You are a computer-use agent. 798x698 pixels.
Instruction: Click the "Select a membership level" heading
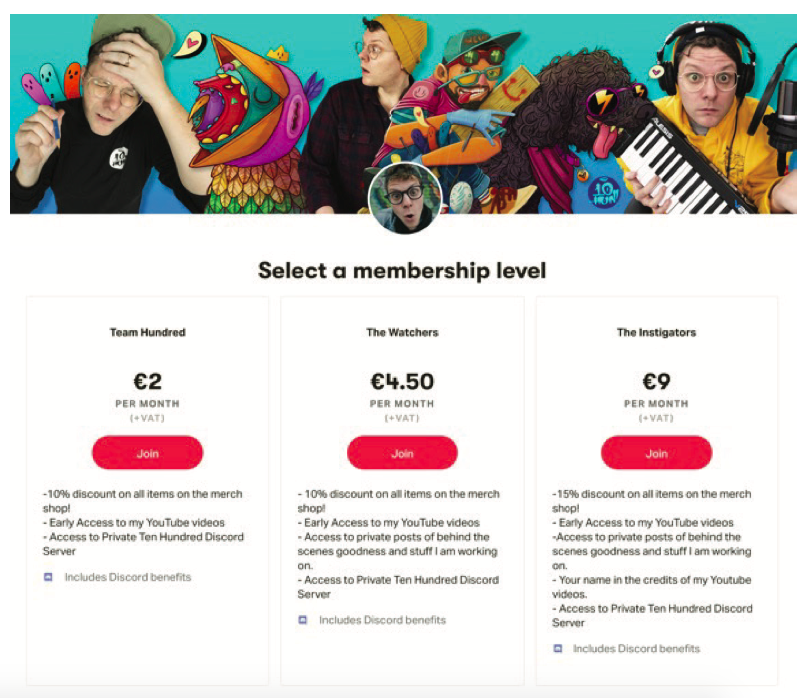[402, 270]
